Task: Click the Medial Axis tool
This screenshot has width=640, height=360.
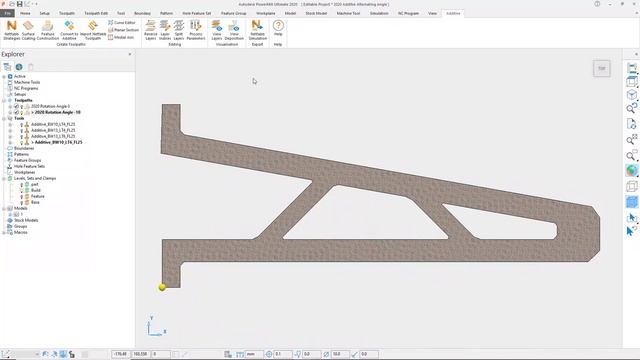Action: click(x=121, y=37)
